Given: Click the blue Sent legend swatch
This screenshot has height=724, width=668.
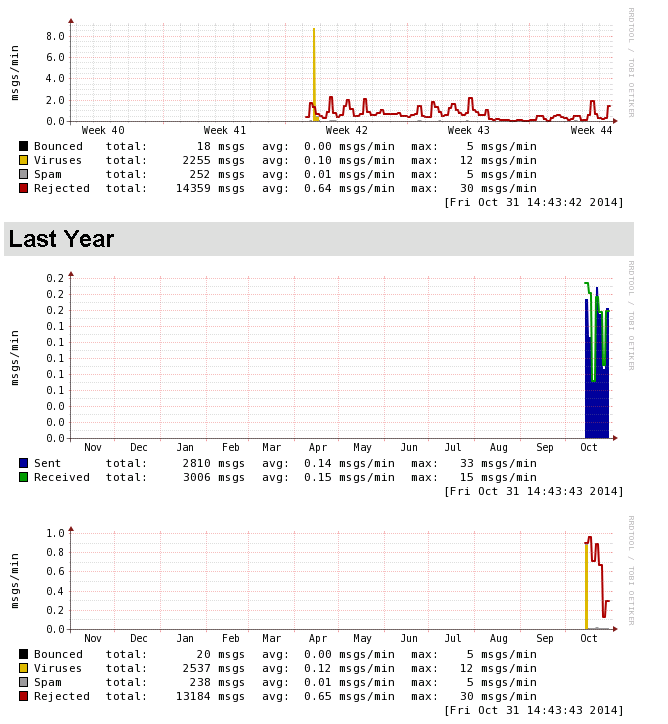Looking at the screenshot, I should tap(24, 463).
